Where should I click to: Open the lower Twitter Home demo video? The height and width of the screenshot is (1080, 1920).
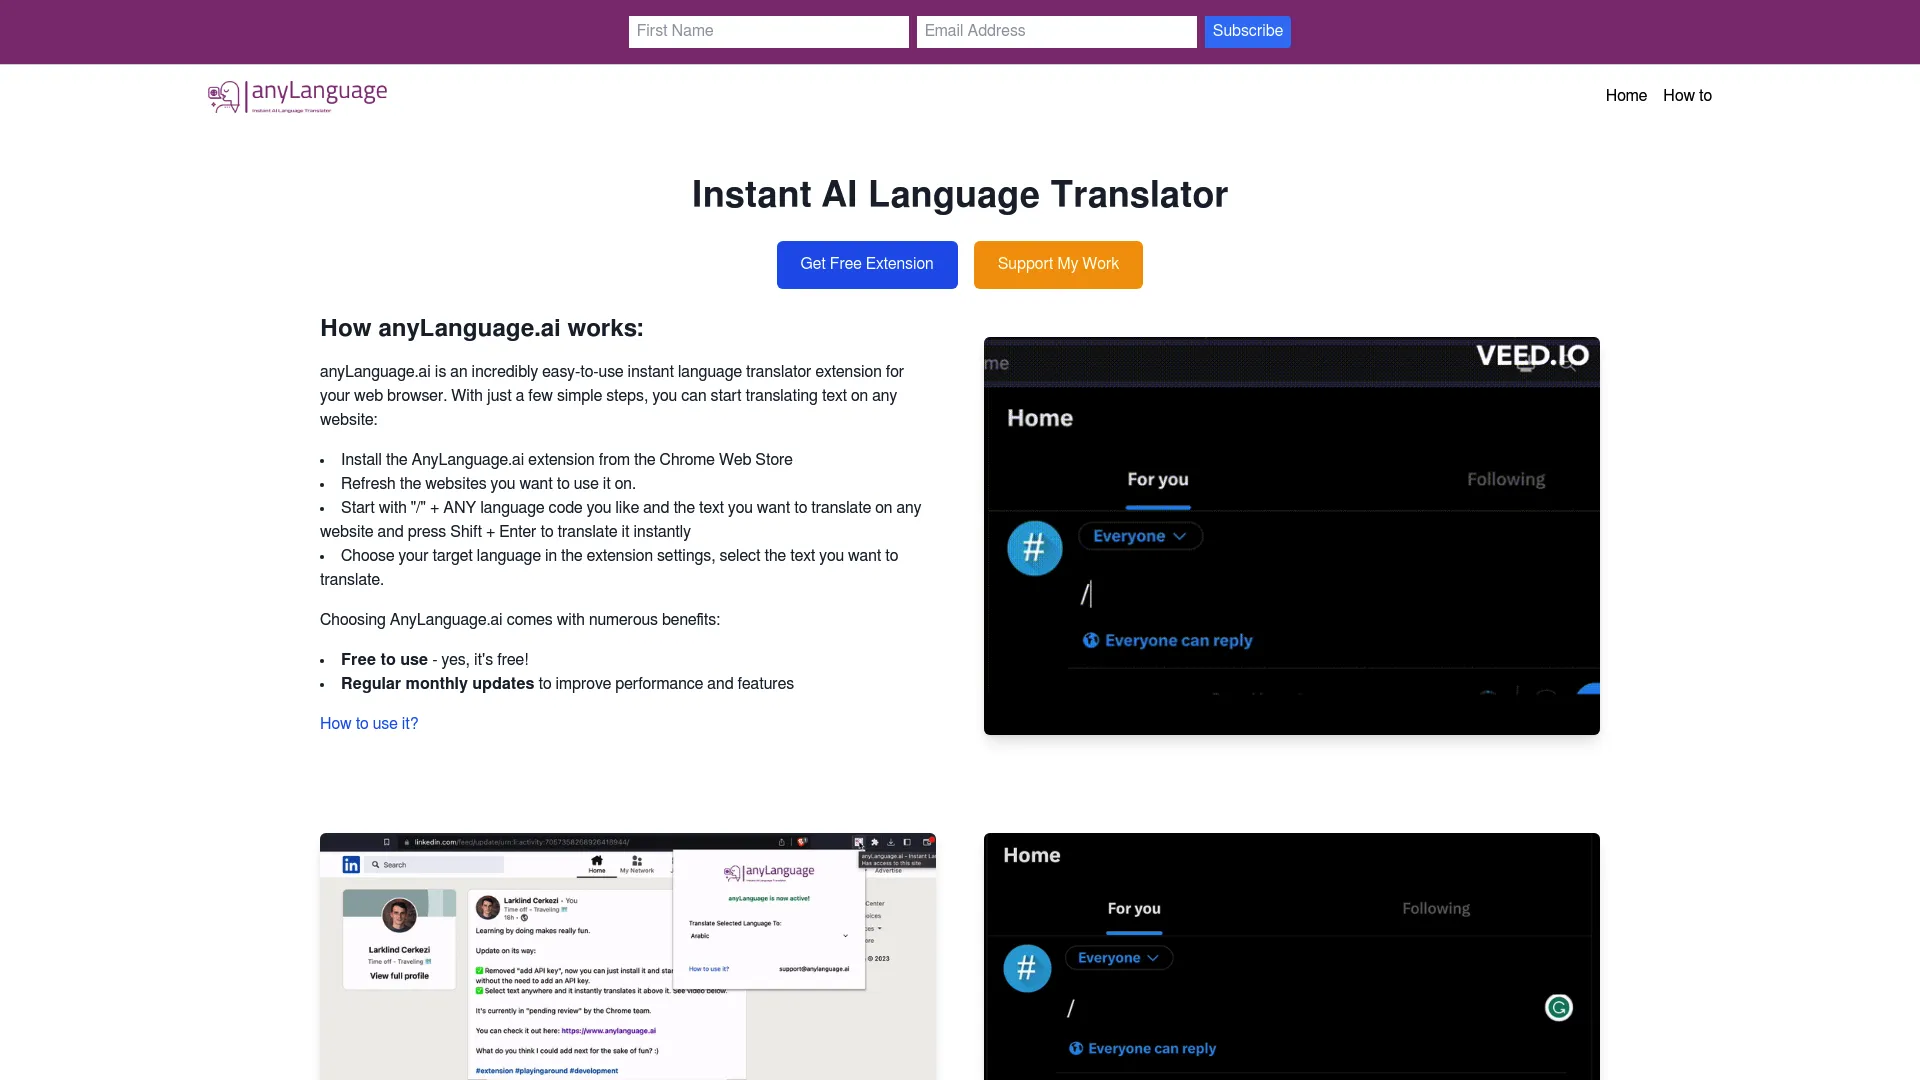1292,956
